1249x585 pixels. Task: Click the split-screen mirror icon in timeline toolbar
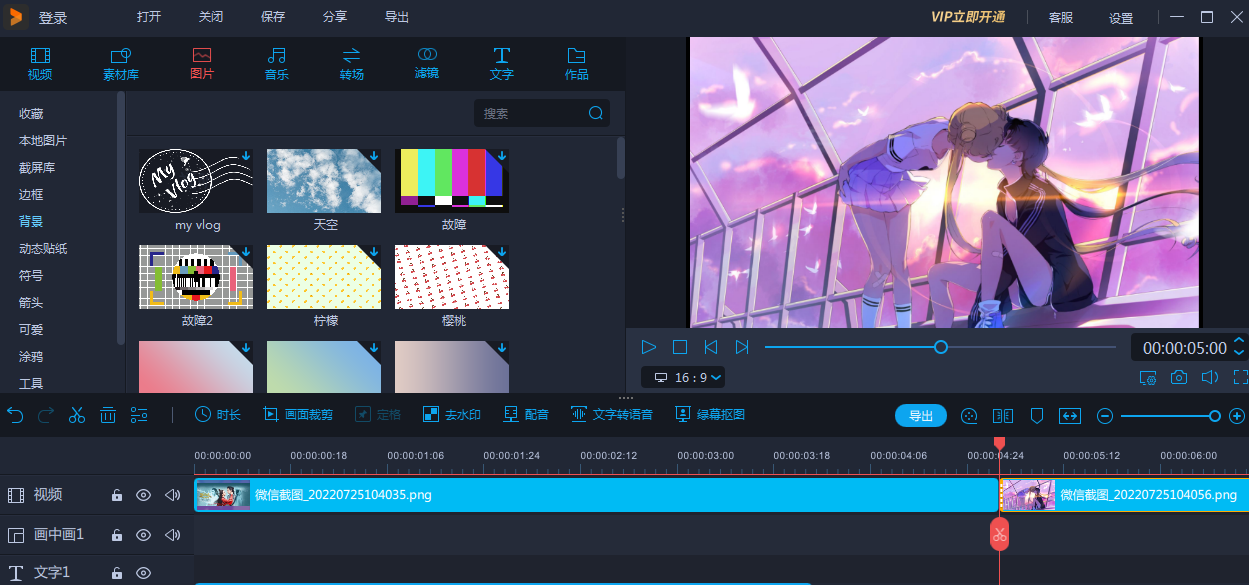point(1003,416)
